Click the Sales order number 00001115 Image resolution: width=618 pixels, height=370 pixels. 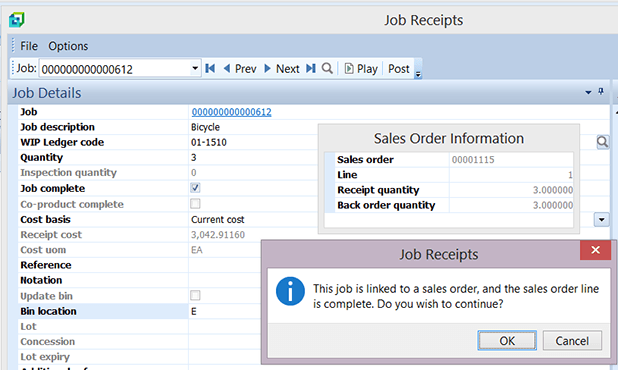point(473,160)
